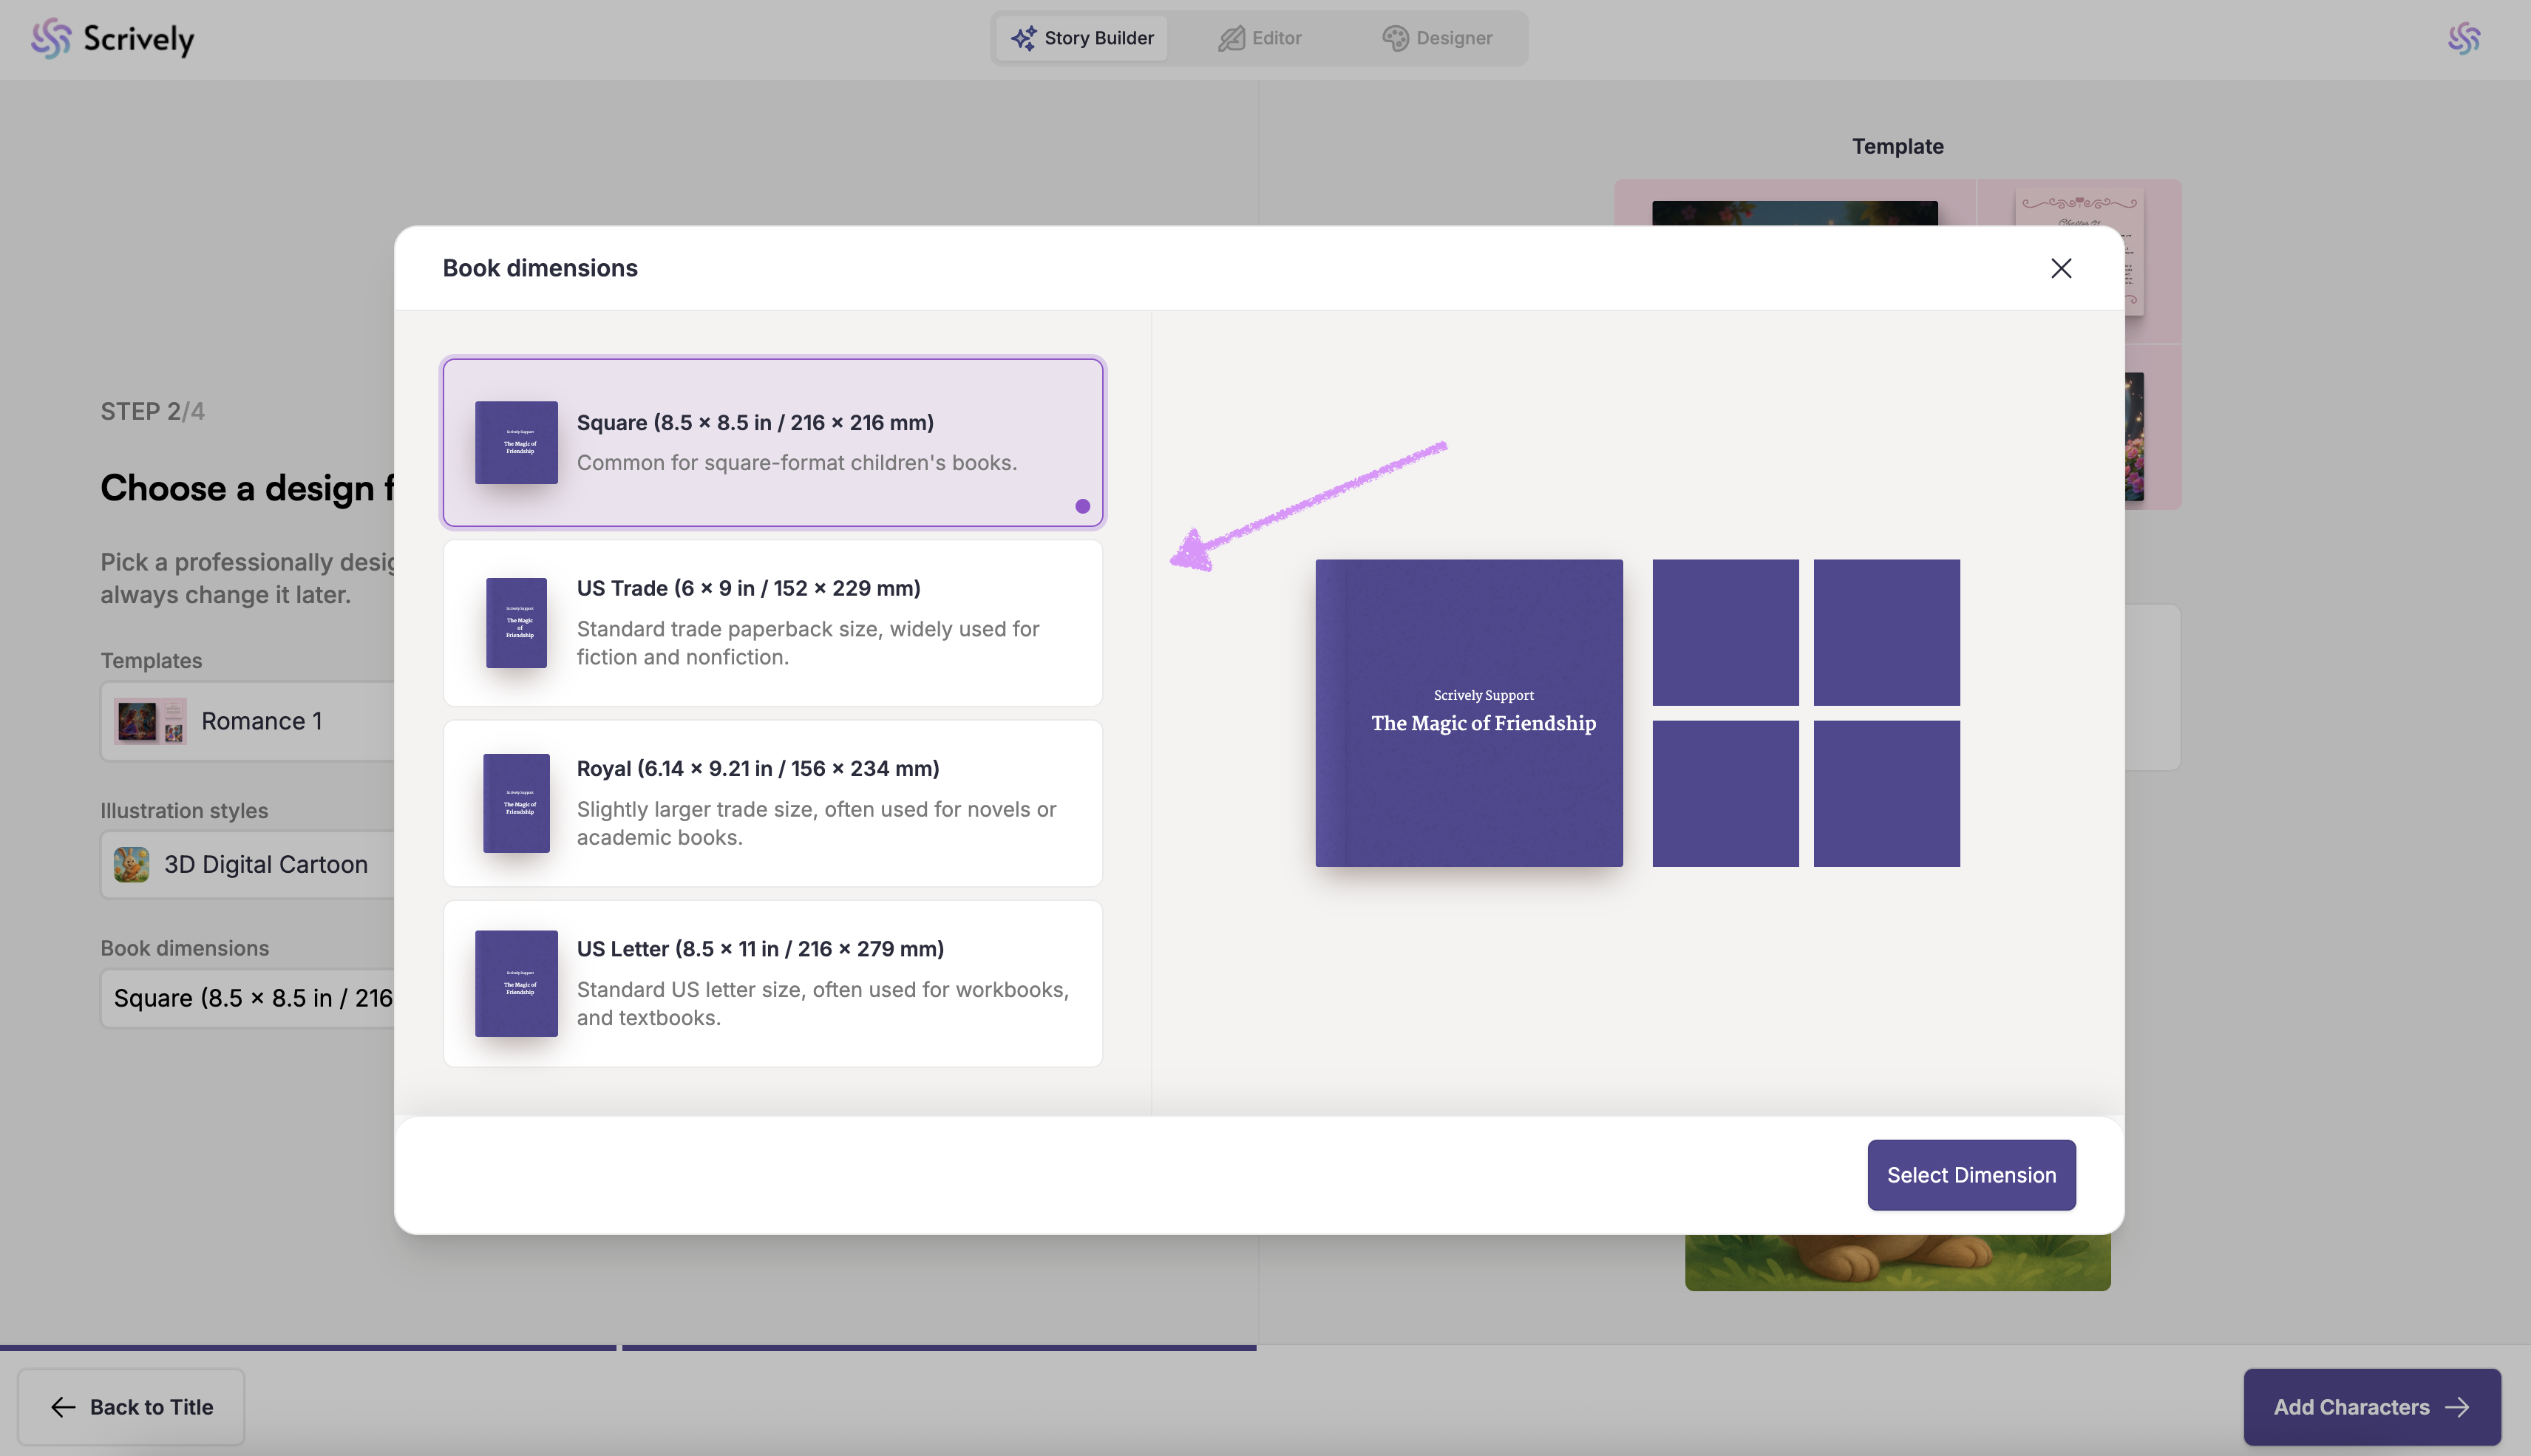2531x1456 pixels.
Task: Click the Royal book cover icon
Action: coord(516,803)
